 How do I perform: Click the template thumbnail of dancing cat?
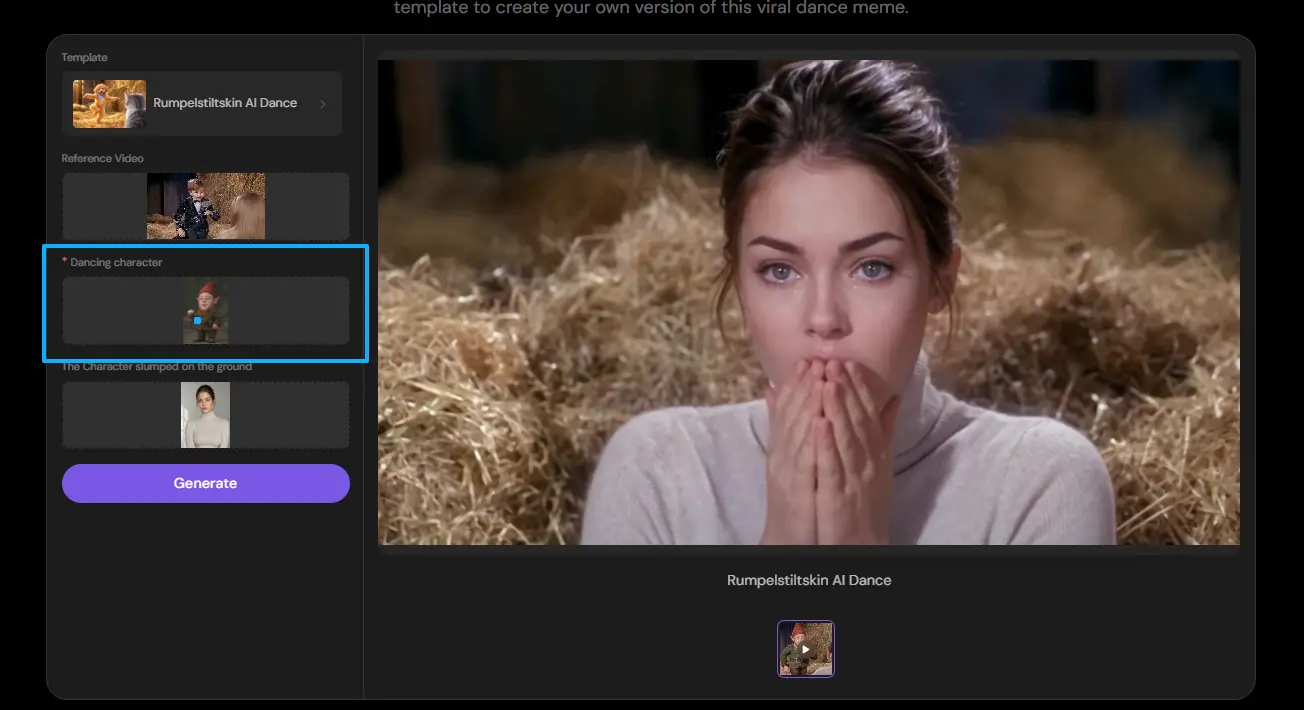(109, 104)
